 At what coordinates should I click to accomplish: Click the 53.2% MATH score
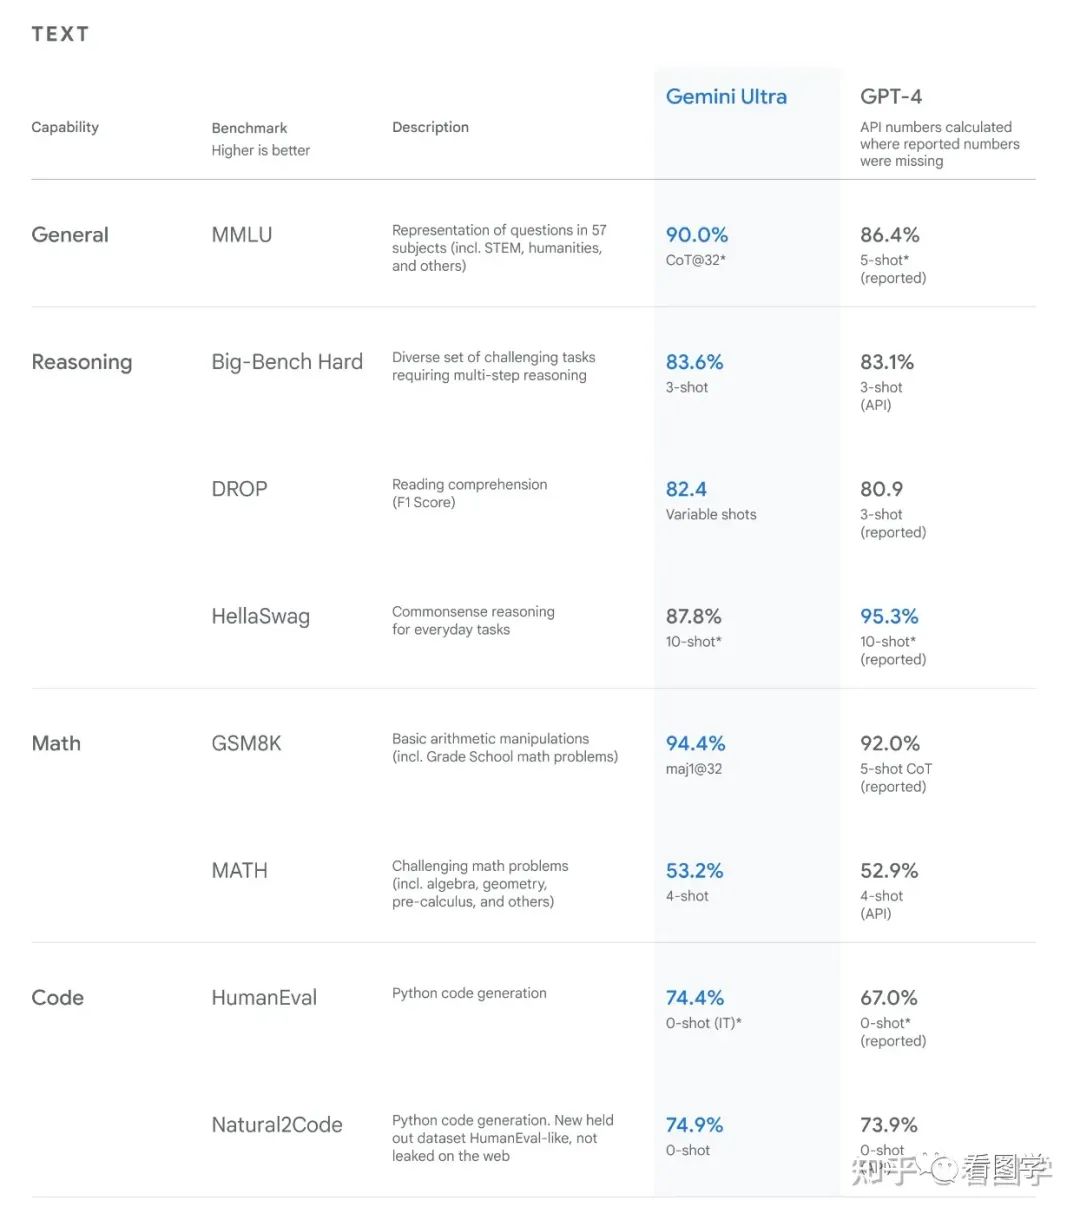coord(695,870)
